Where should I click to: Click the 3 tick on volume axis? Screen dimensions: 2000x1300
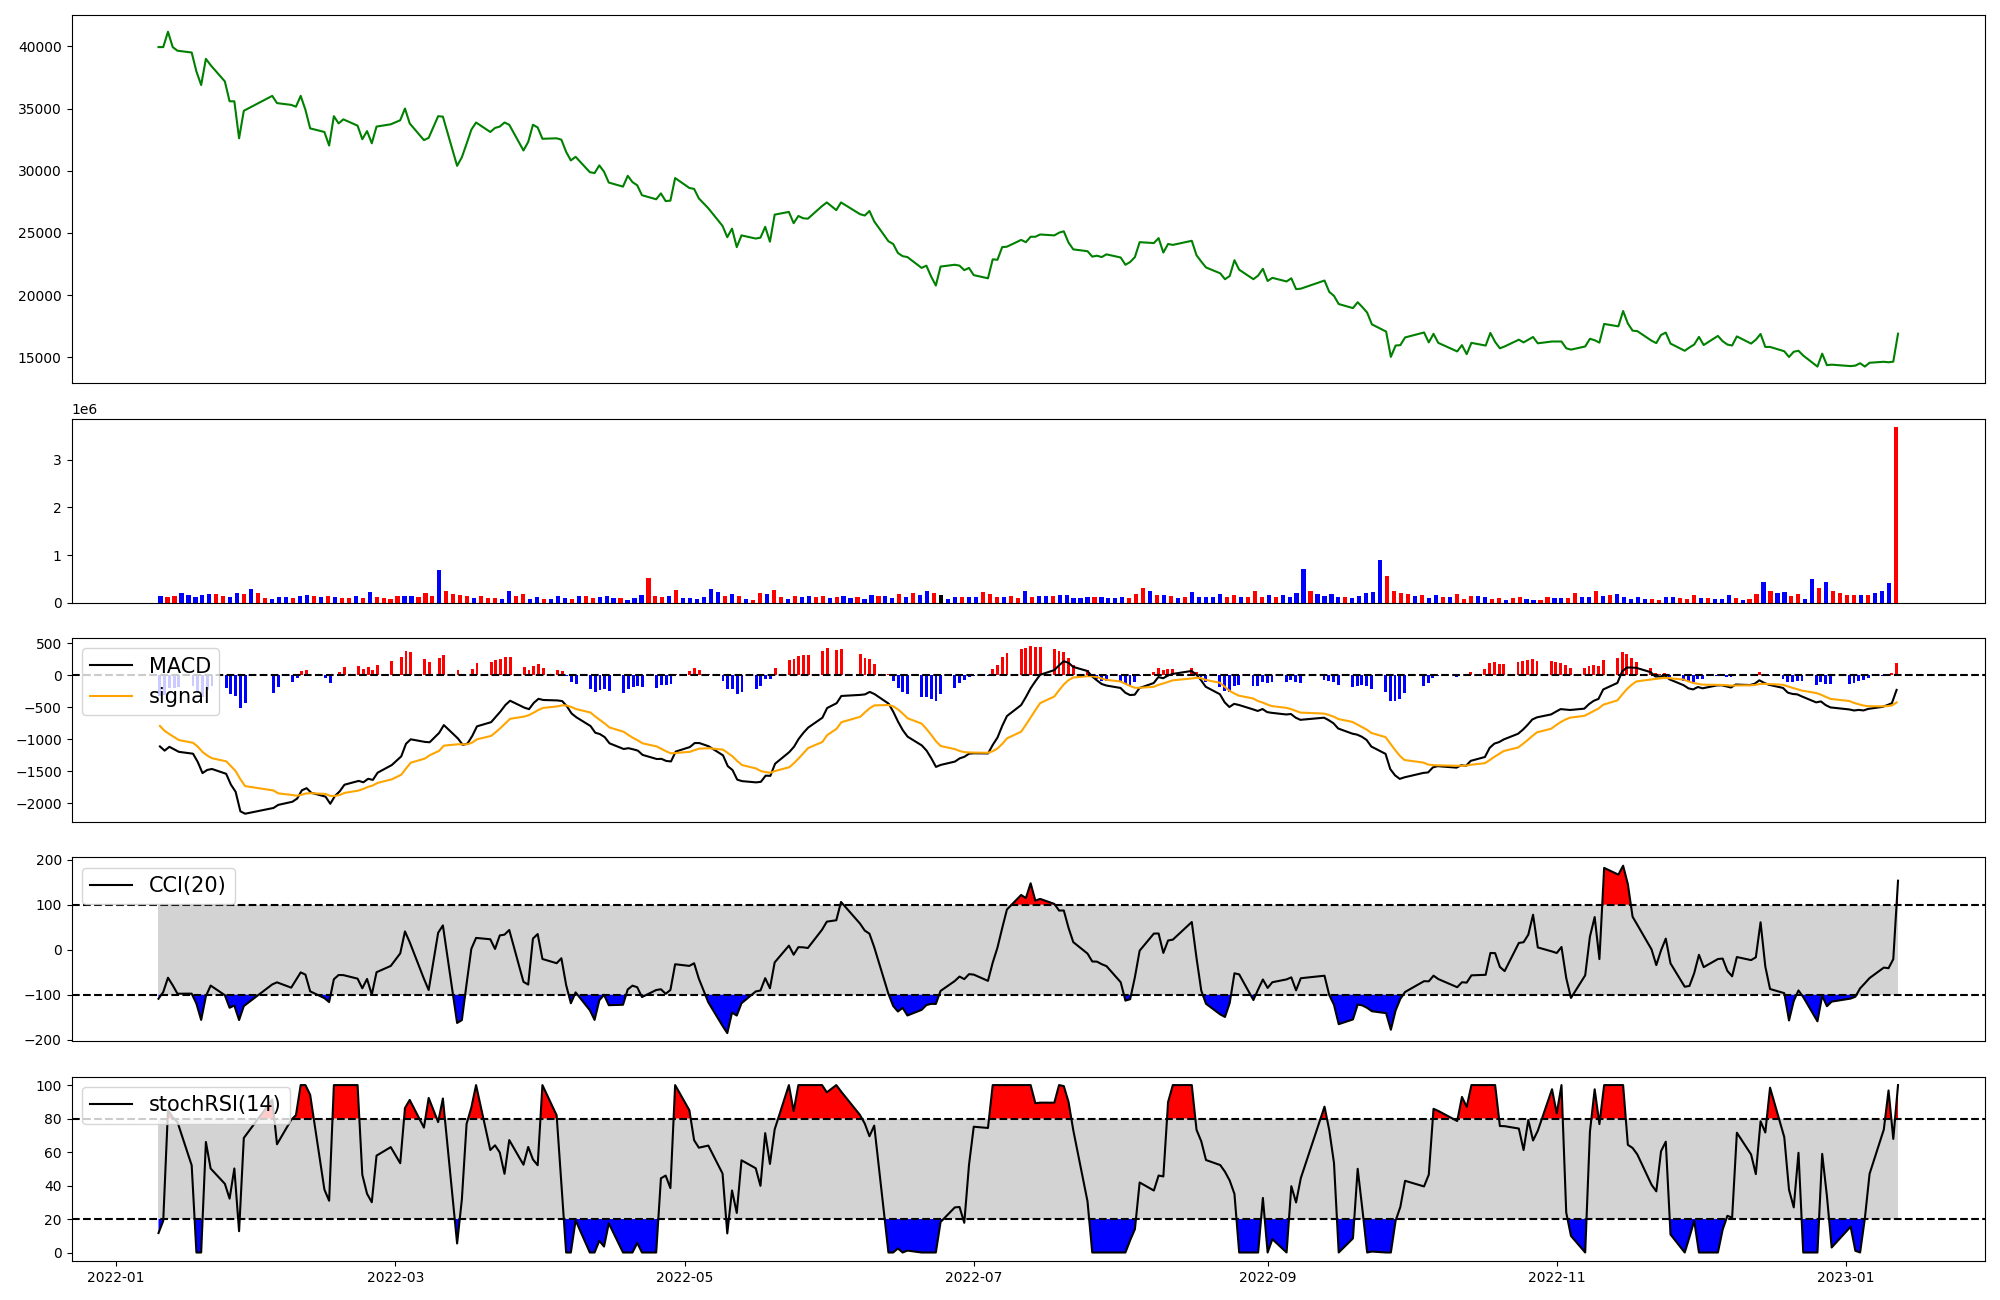pos(57,460)
